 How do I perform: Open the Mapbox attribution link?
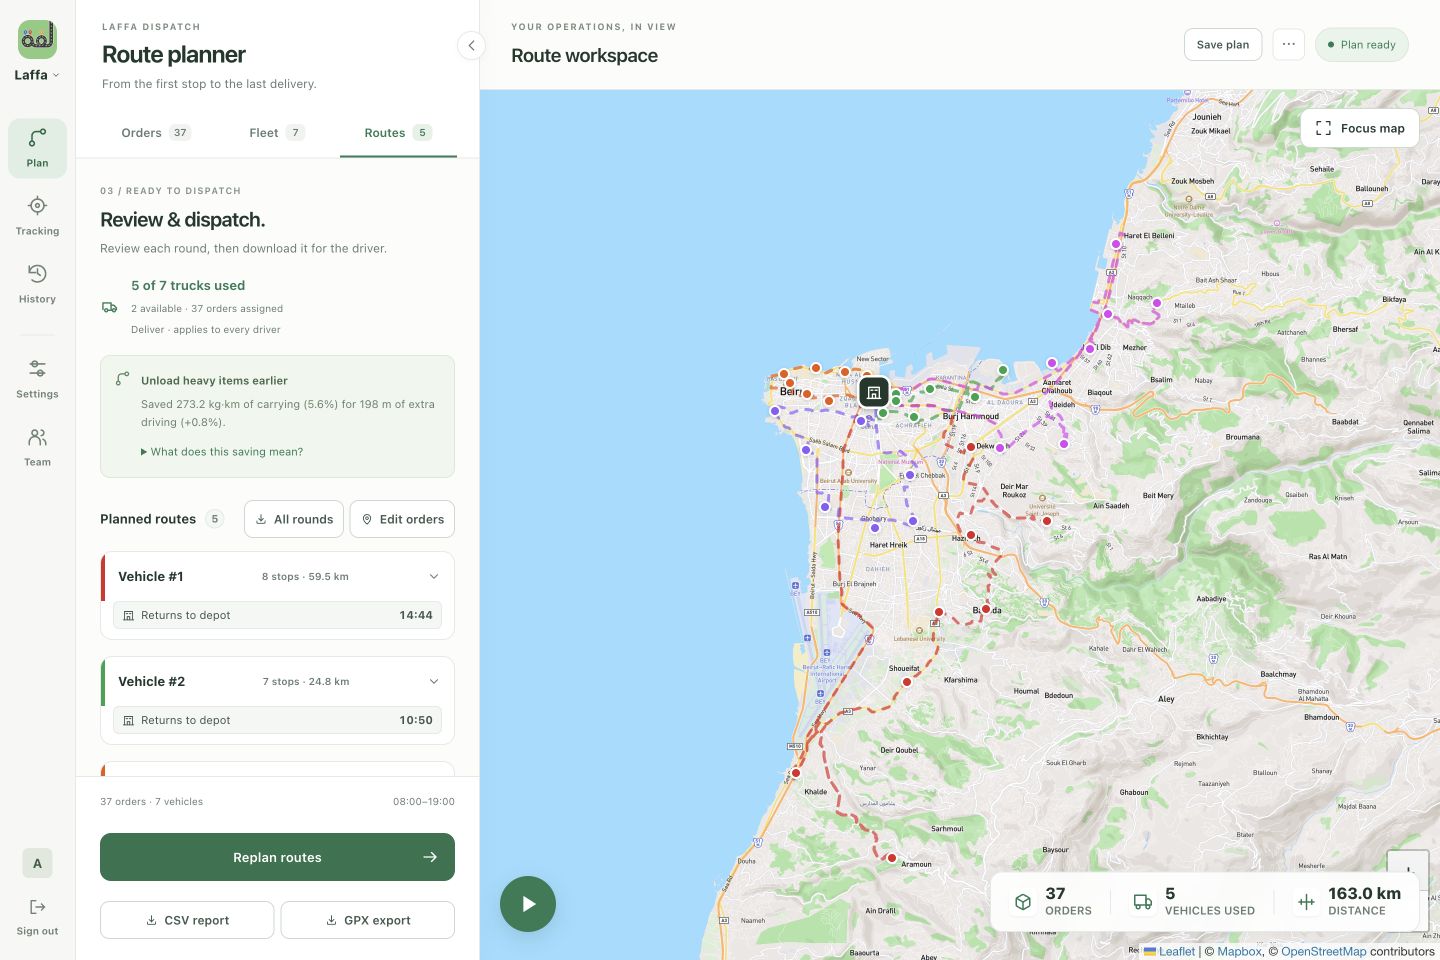pos(1240,951)
